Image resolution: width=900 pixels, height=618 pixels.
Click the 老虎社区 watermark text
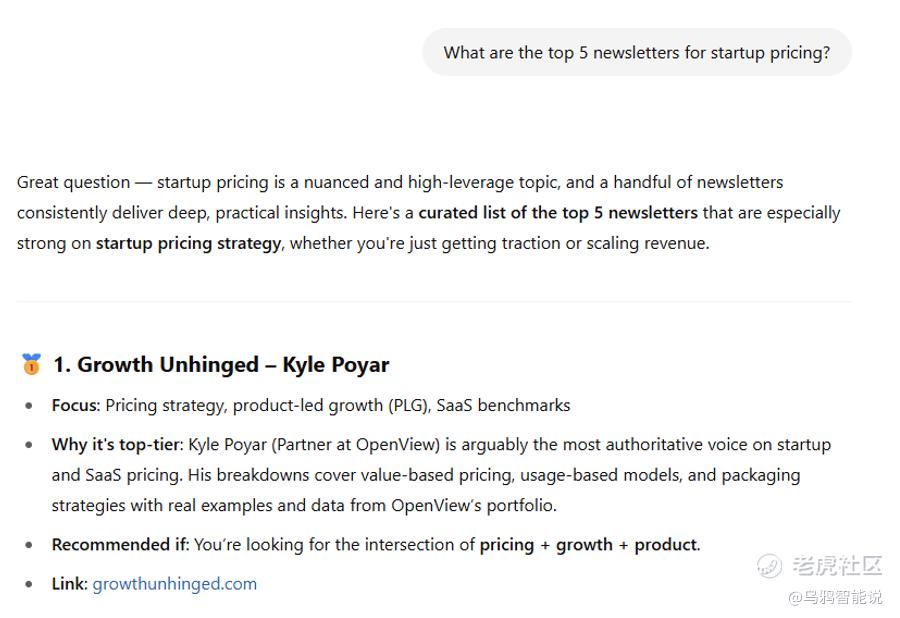[837, 566]
